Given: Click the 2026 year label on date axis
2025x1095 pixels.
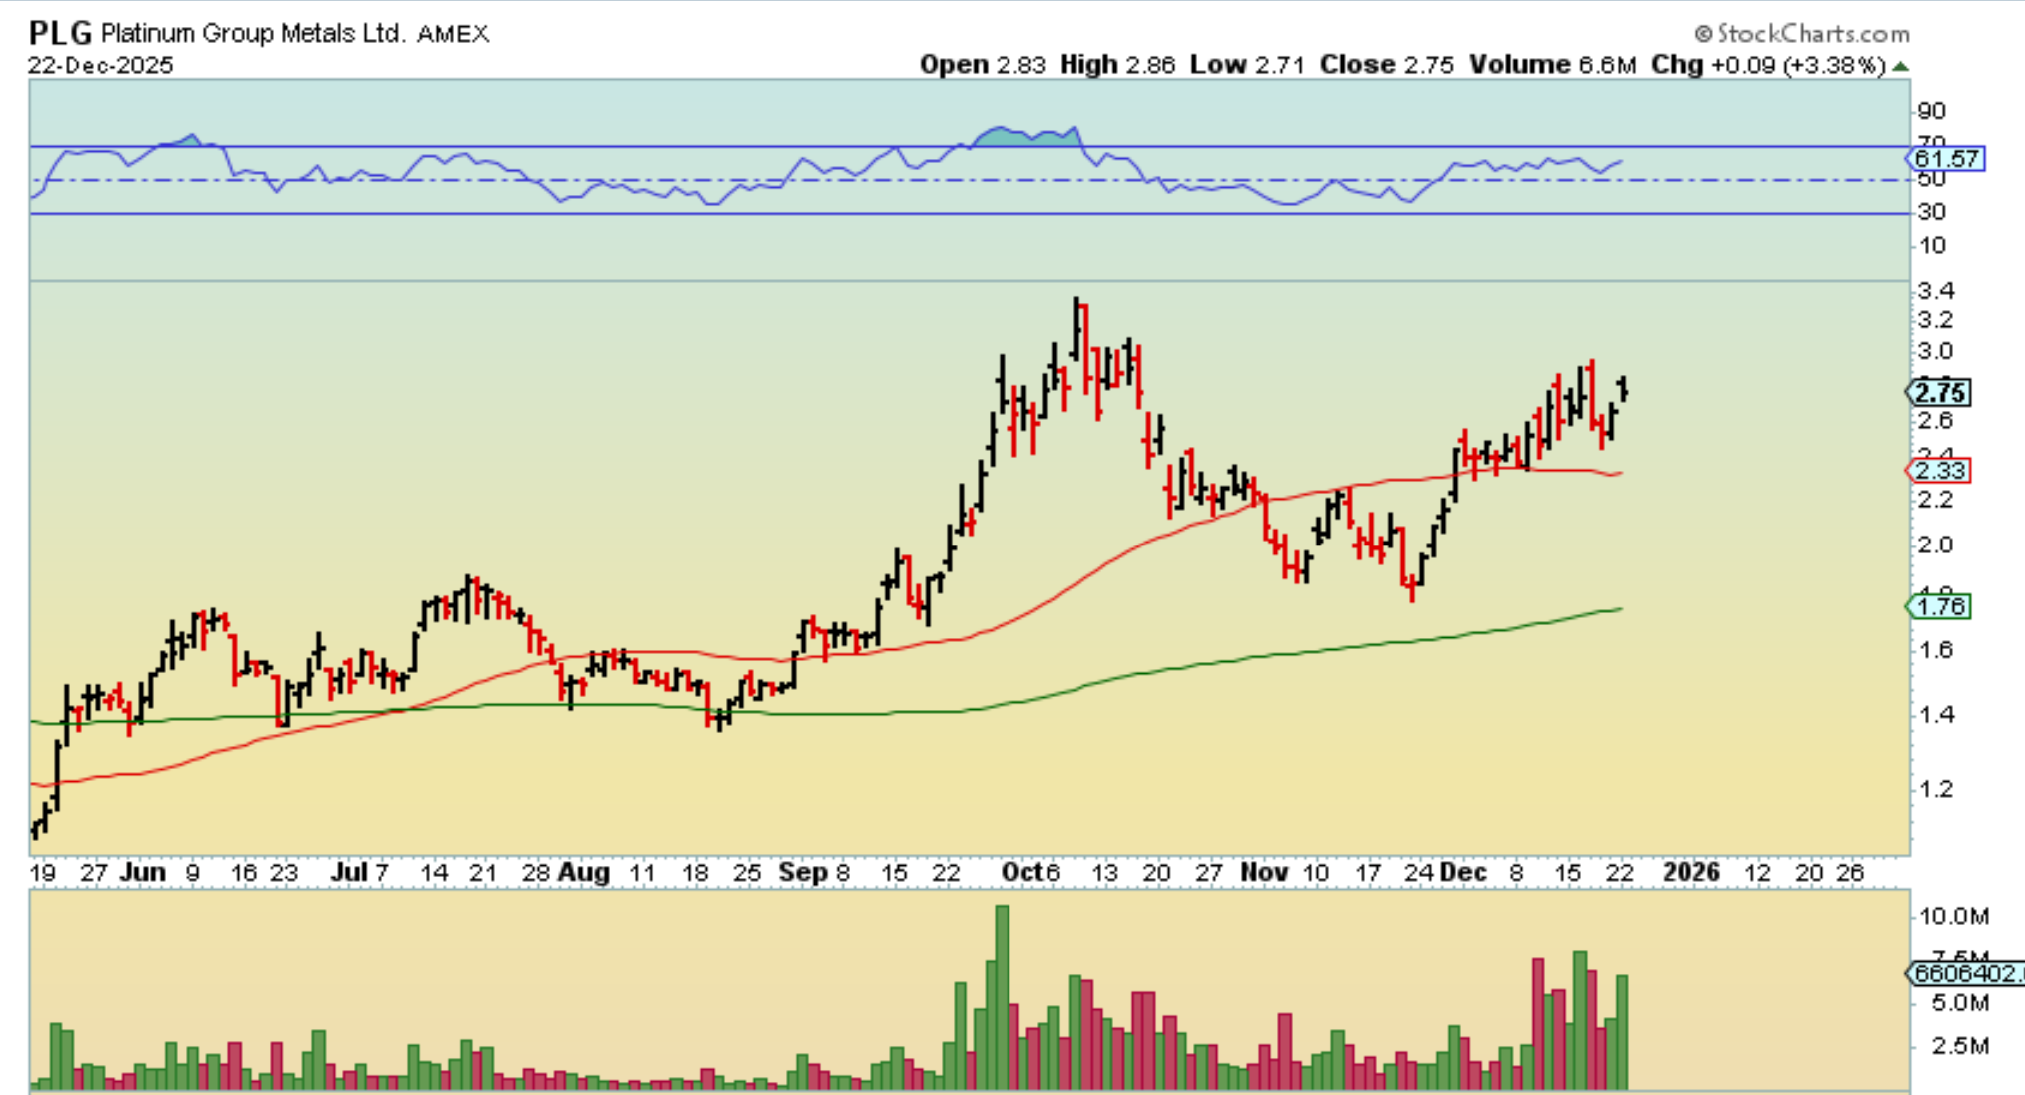Looking at the screenshot, I should 1690,872.
